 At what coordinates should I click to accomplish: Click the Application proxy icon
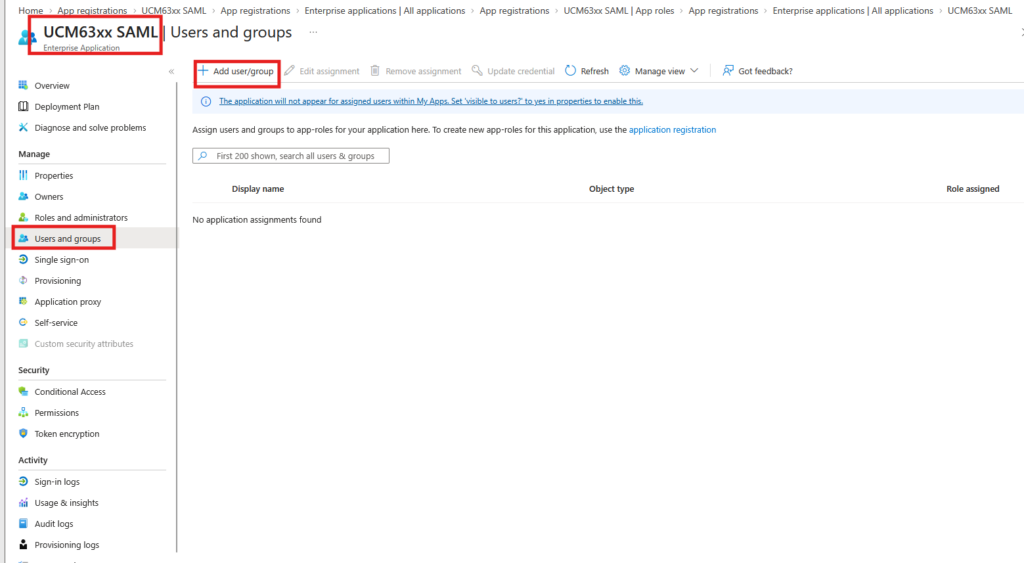24,301
